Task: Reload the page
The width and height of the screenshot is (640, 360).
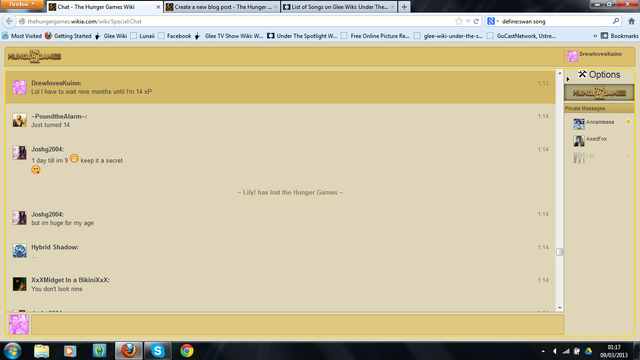Action: pos(476,21)
